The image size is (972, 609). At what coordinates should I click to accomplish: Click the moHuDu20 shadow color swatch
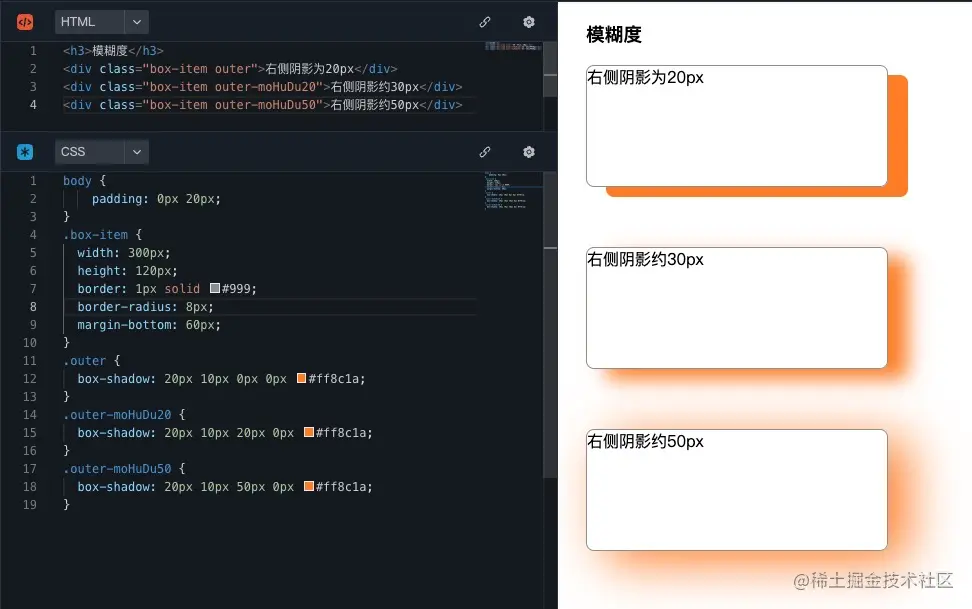(x=309, y=432)
